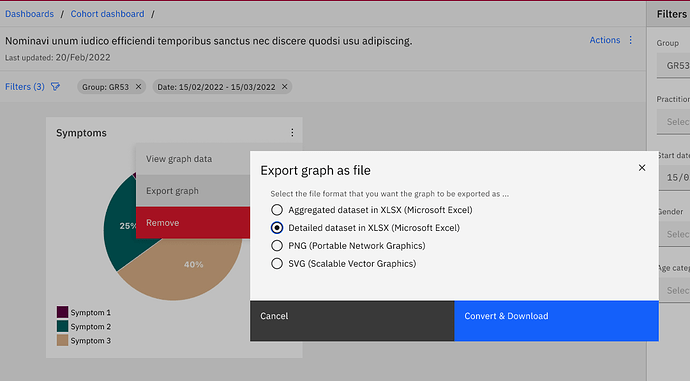Click the filter funnel icon
Image resolution: width=690 pixels, height=381 pixels.
point(55,87)
